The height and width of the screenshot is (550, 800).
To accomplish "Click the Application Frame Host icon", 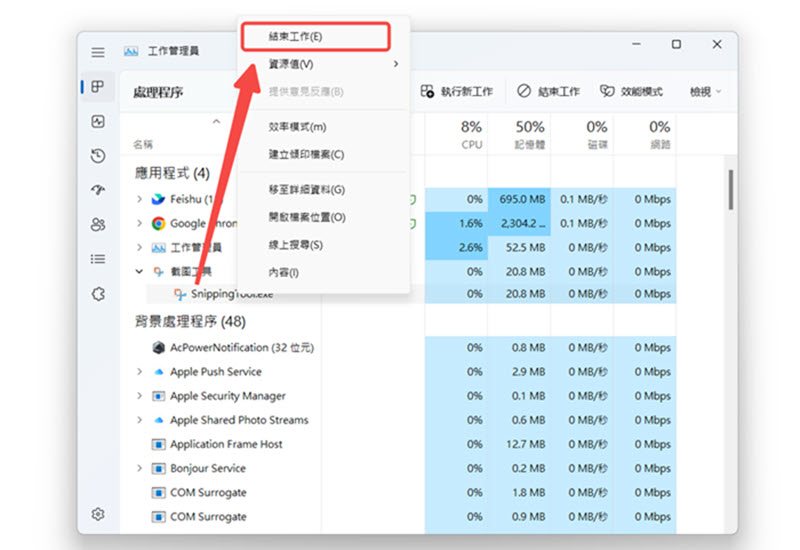I will 158,444.
